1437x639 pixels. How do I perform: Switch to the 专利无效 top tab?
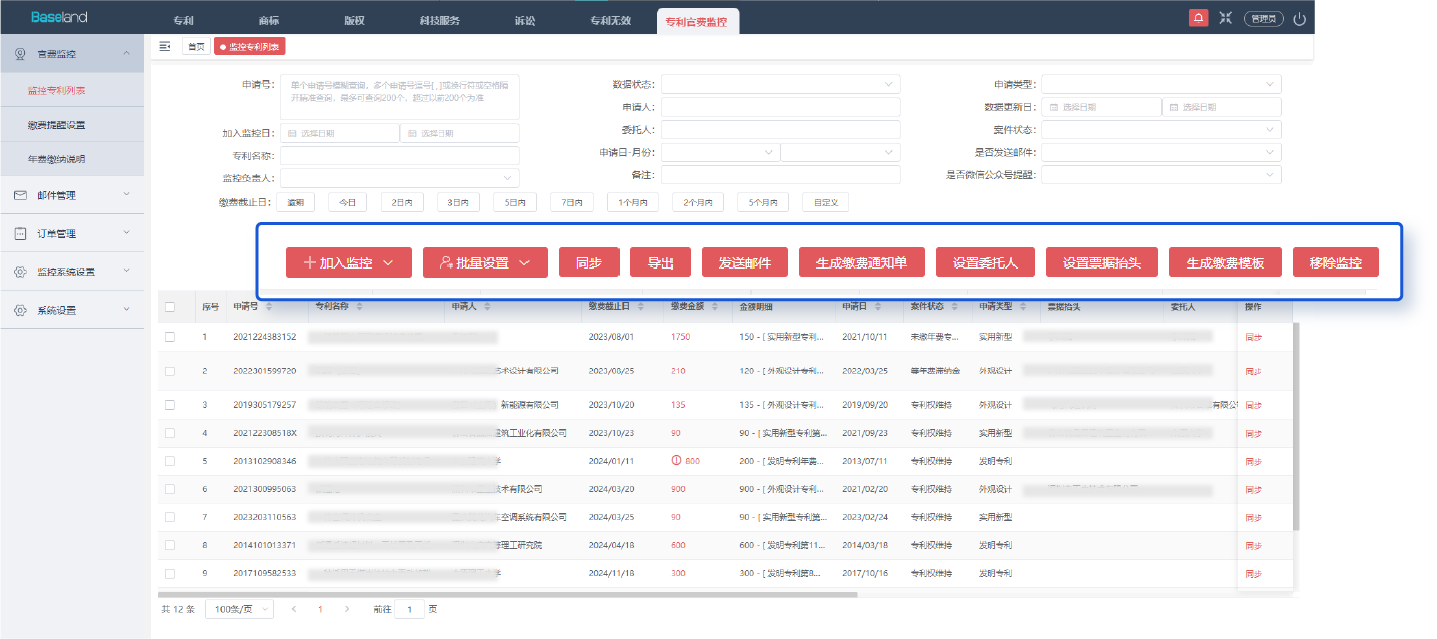[x=611, y=20]
